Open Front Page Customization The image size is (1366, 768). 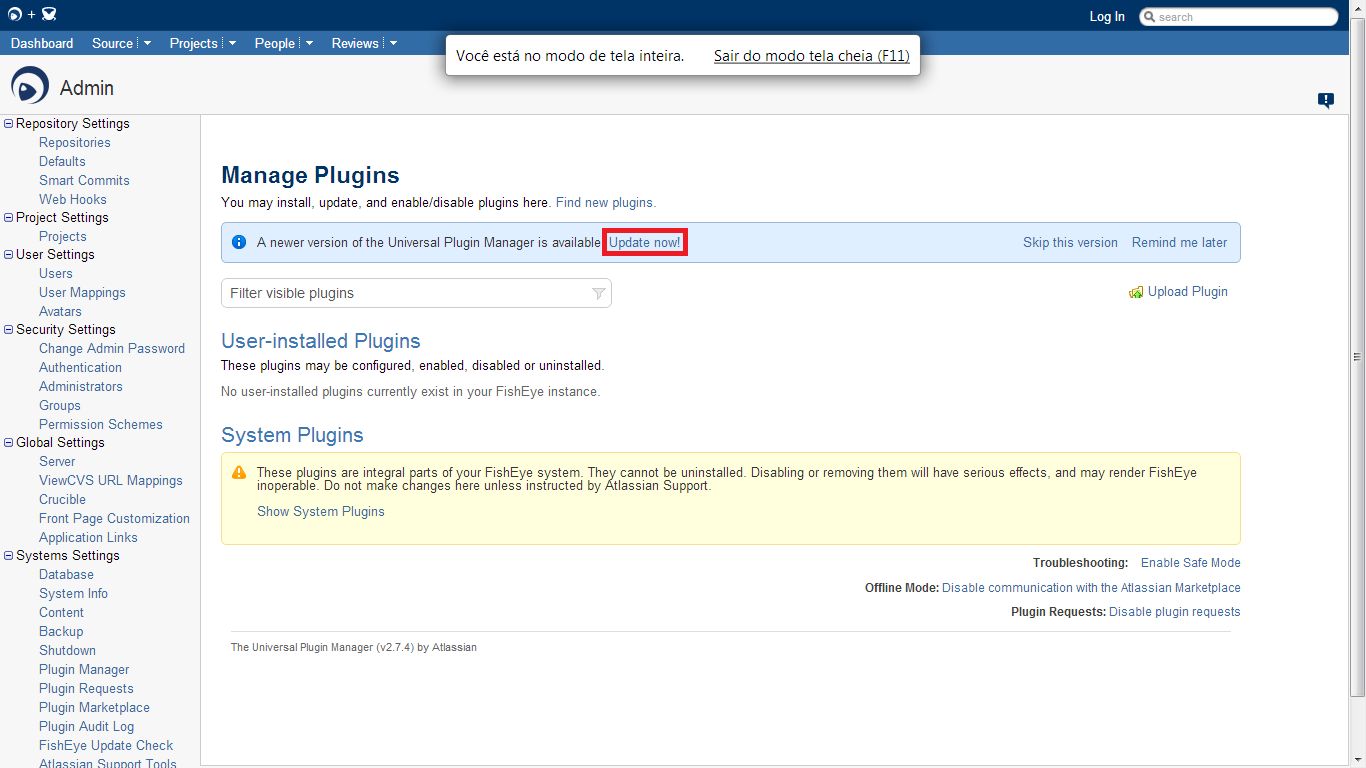tap(114, 519)
